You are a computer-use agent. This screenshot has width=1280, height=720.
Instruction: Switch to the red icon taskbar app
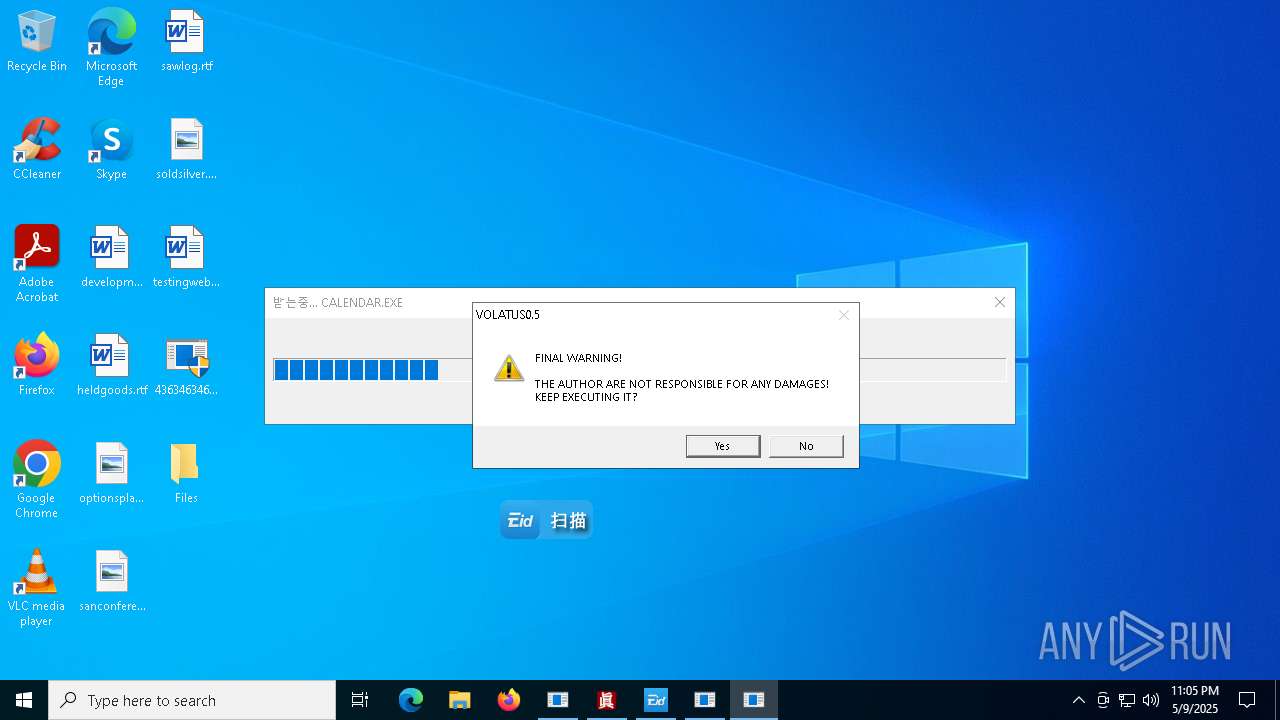click(x=607, y=700)
